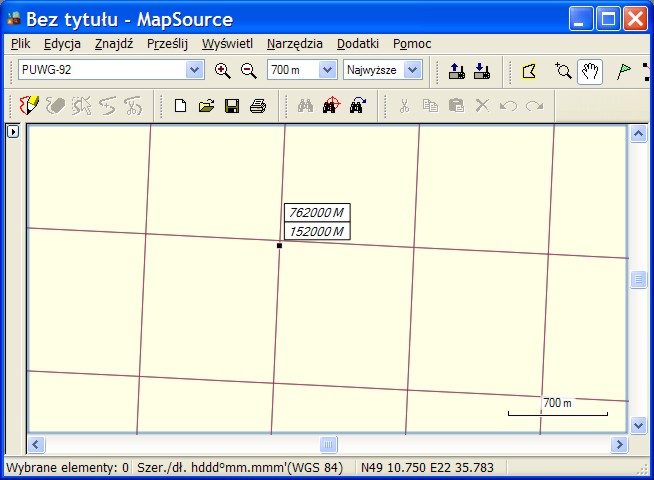The height and width of the screenshot is (480, 654).
Task: Click the N49 10.750 E22 35.783 coordinates
Action: 427,468
